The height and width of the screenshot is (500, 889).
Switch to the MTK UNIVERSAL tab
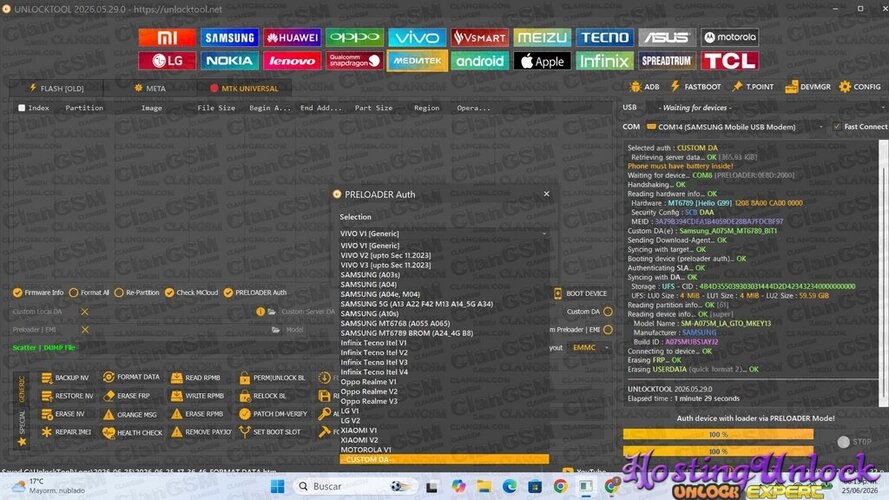244,88
